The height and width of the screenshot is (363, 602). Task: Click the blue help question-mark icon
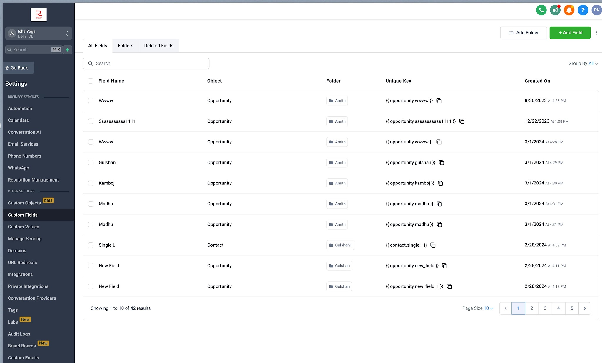[583, 10]
